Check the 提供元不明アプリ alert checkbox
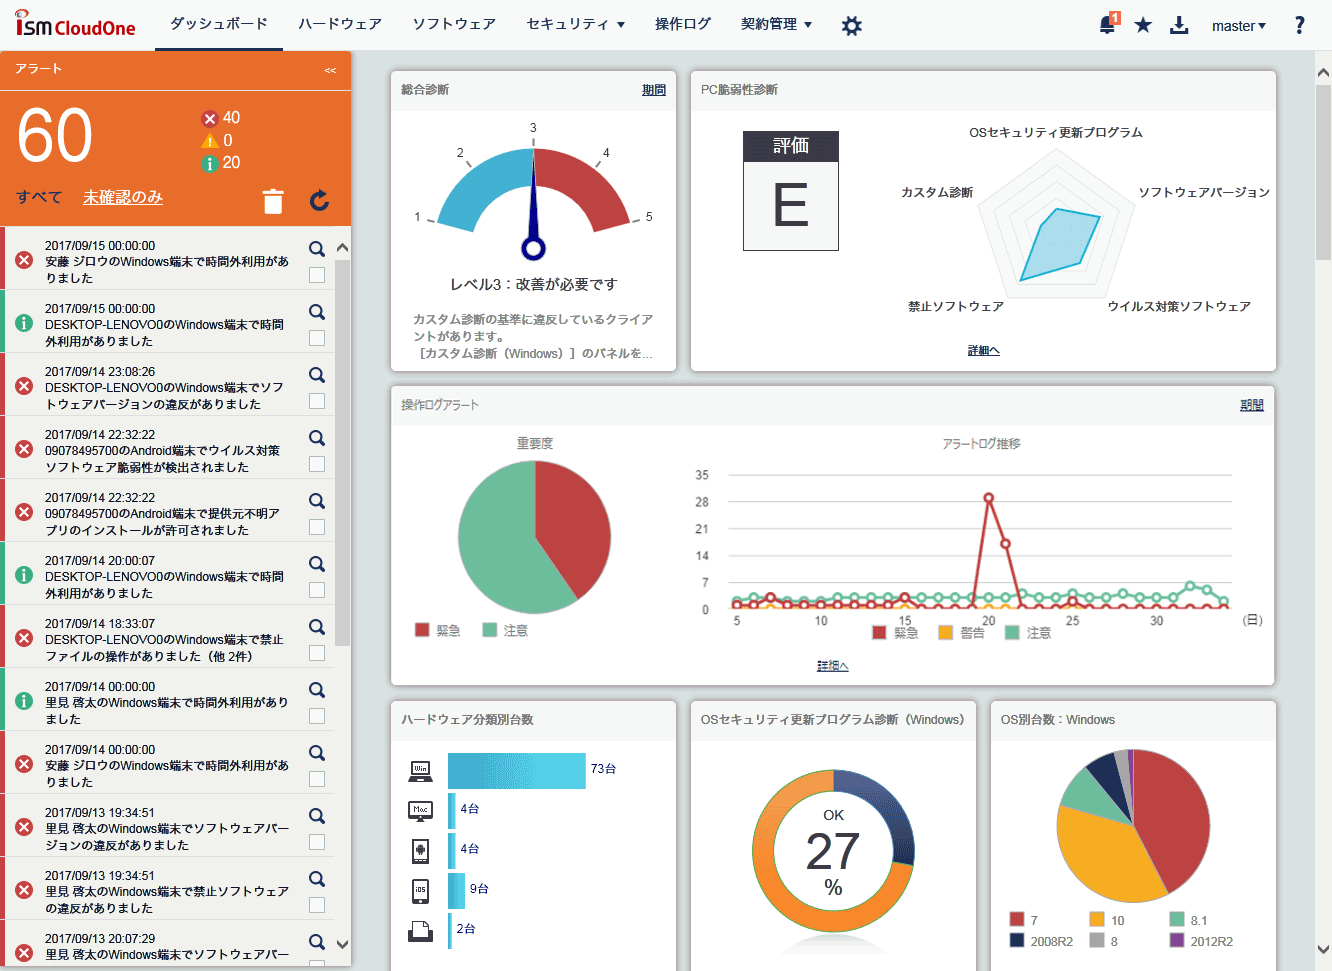The width and height of the screenshot is (1332, 971). coord(317,527)
